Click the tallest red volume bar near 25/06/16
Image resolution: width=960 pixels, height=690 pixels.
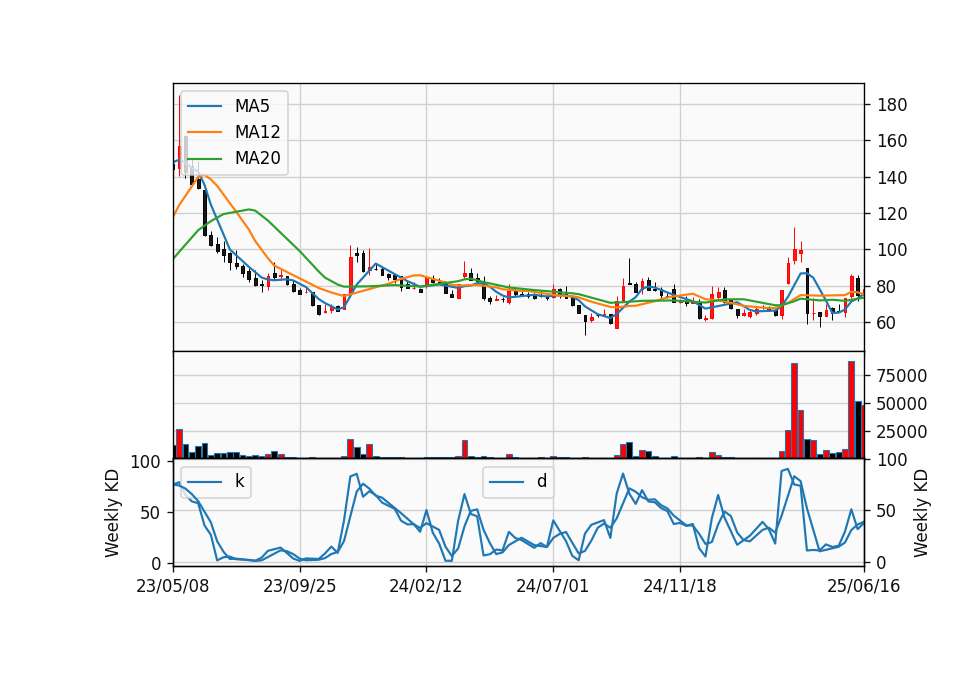(x=851, y=410)
